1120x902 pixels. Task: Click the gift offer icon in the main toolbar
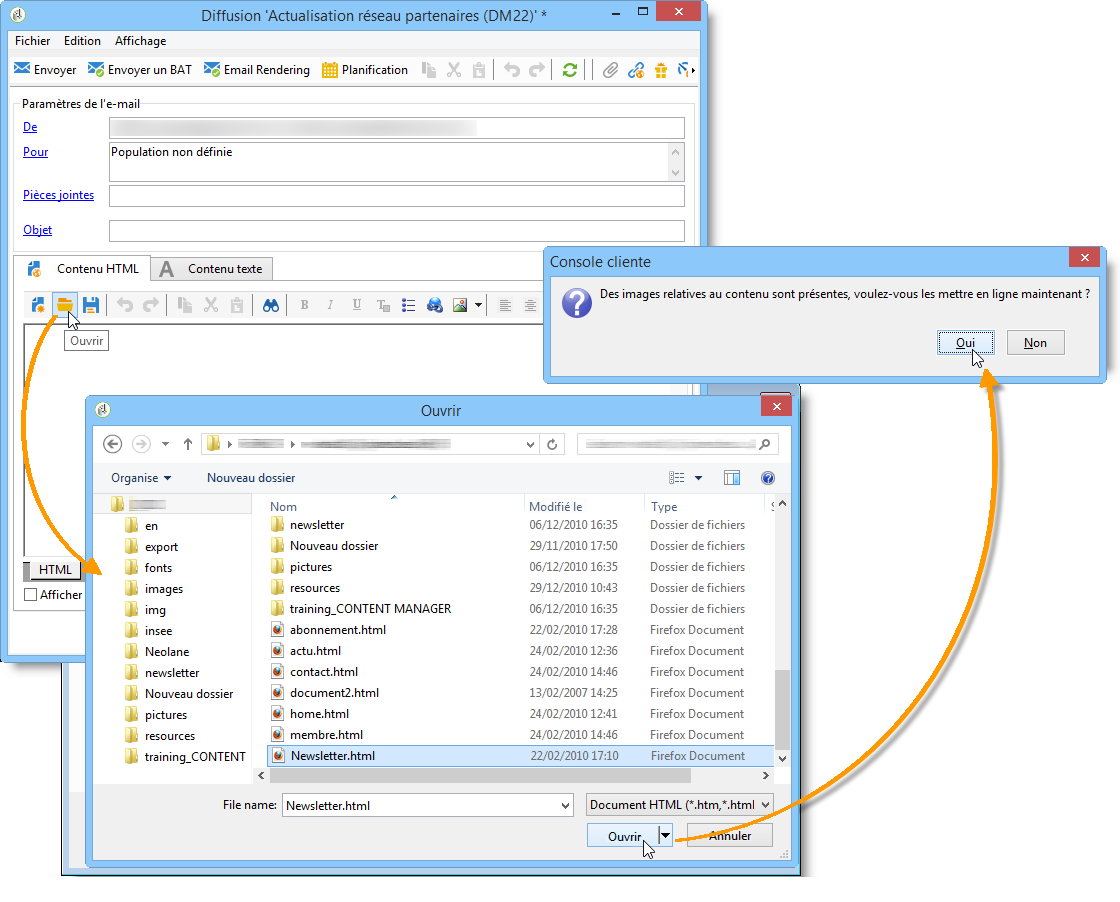661,69
